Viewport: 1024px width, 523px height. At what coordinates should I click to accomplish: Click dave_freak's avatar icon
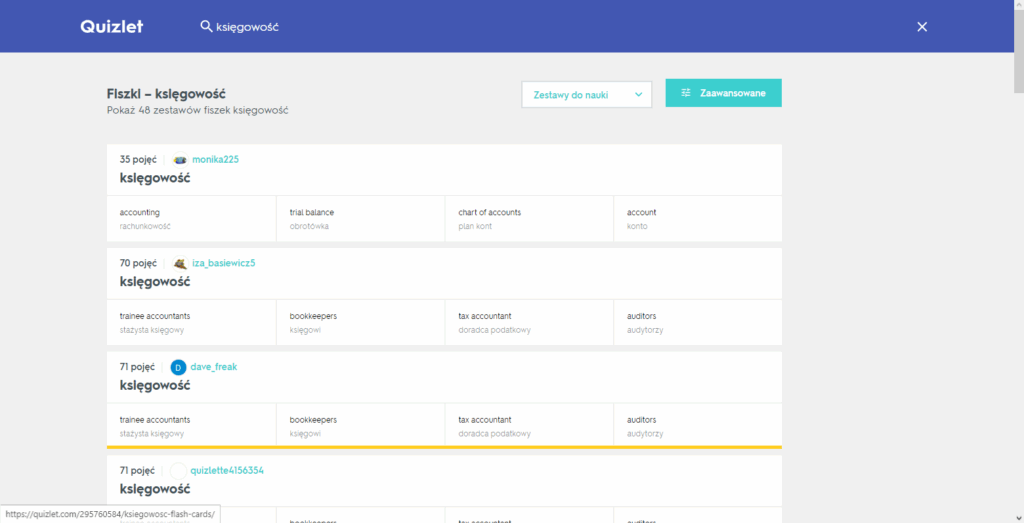pyautogui.click(x=179, y=367)
